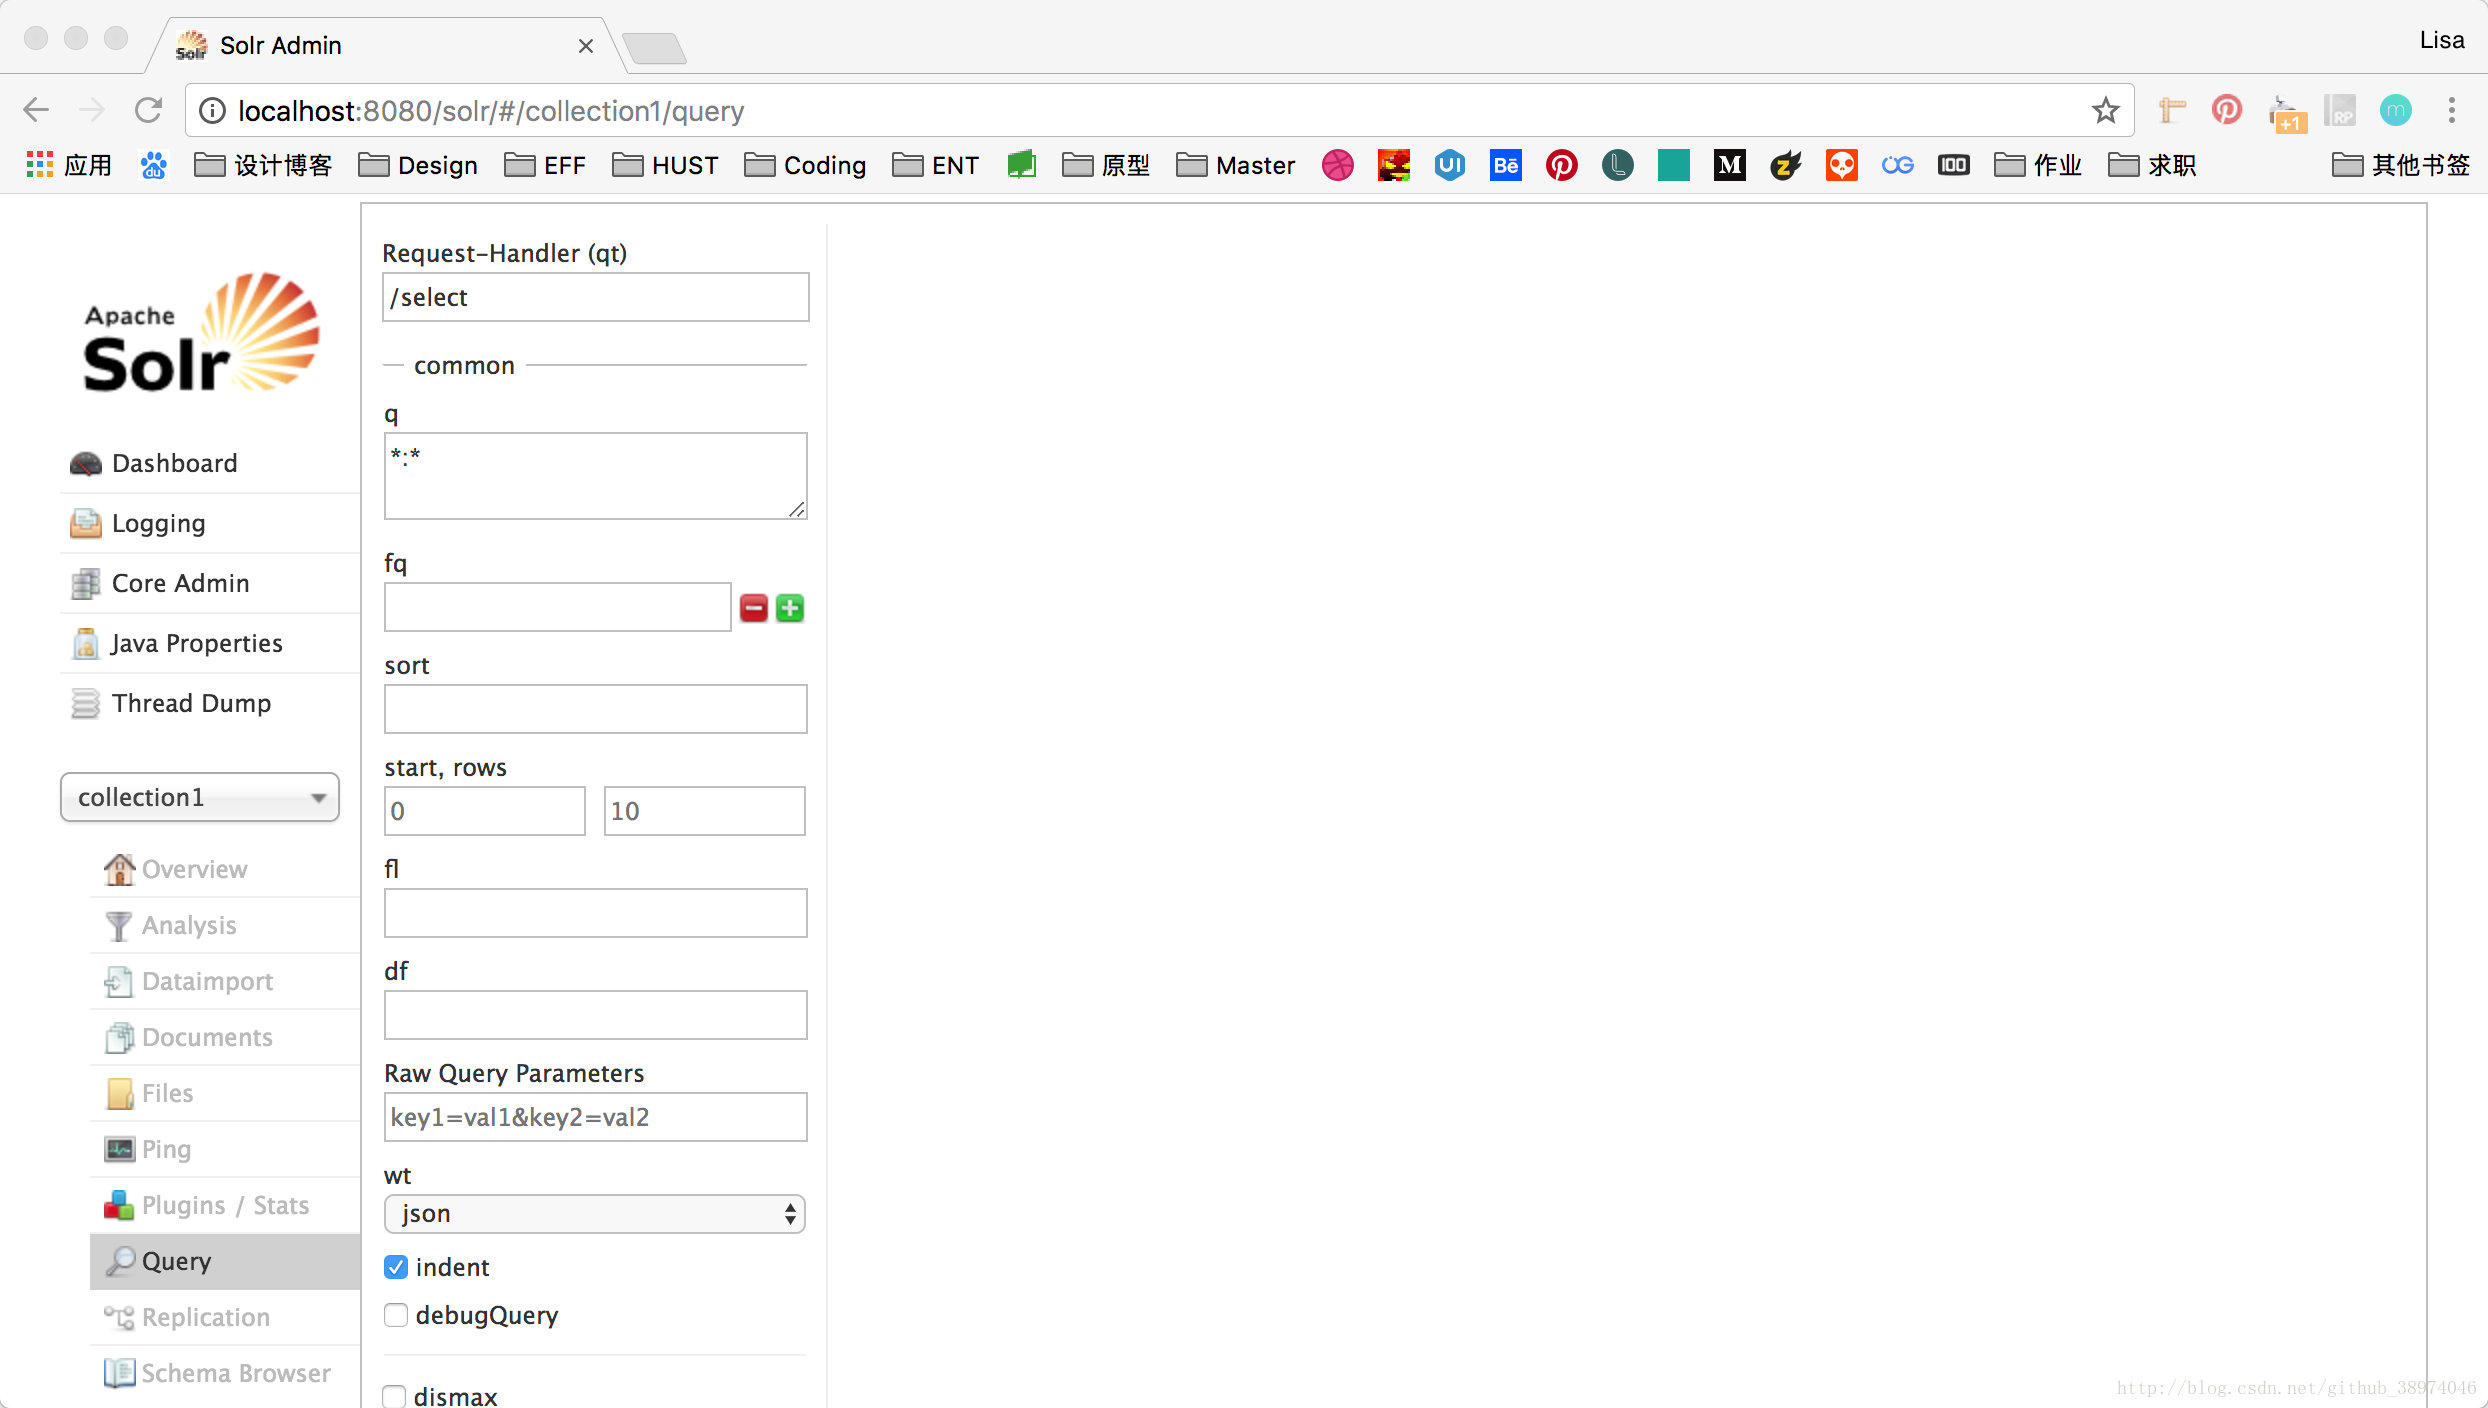Select collection1 from dropdown
This screenshot has height=1408, width=2488.
point(197,798)
